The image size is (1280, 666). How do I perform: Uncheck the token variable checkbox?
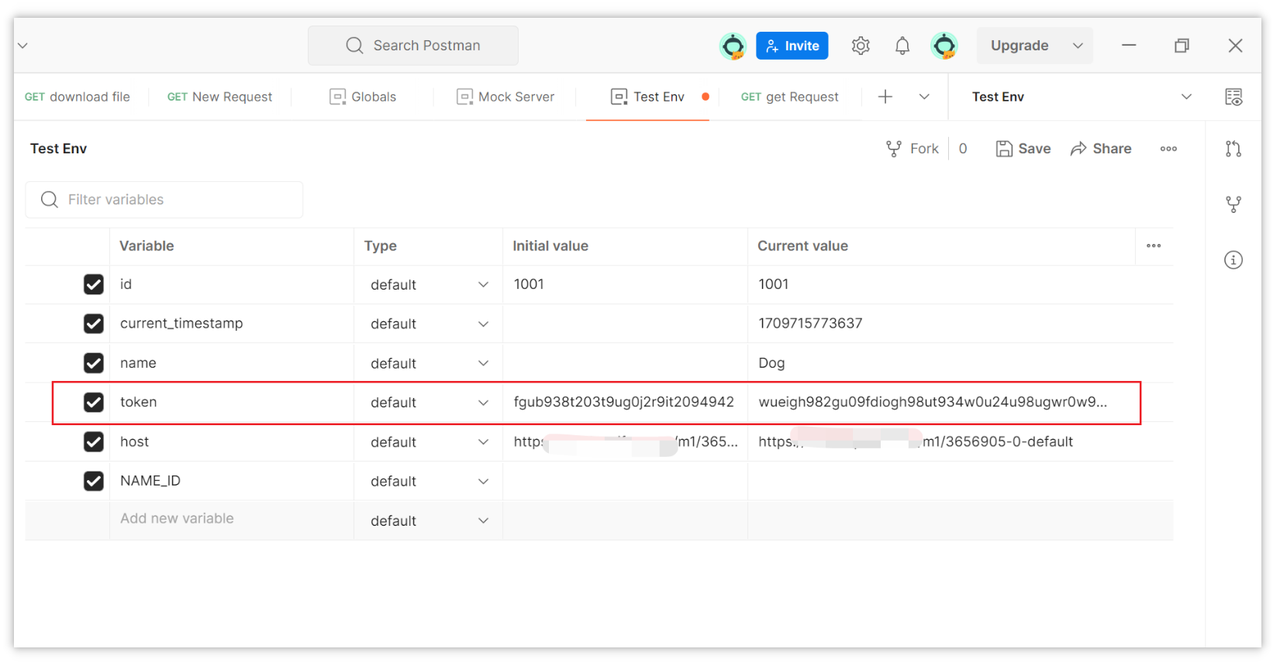[94, 402]
